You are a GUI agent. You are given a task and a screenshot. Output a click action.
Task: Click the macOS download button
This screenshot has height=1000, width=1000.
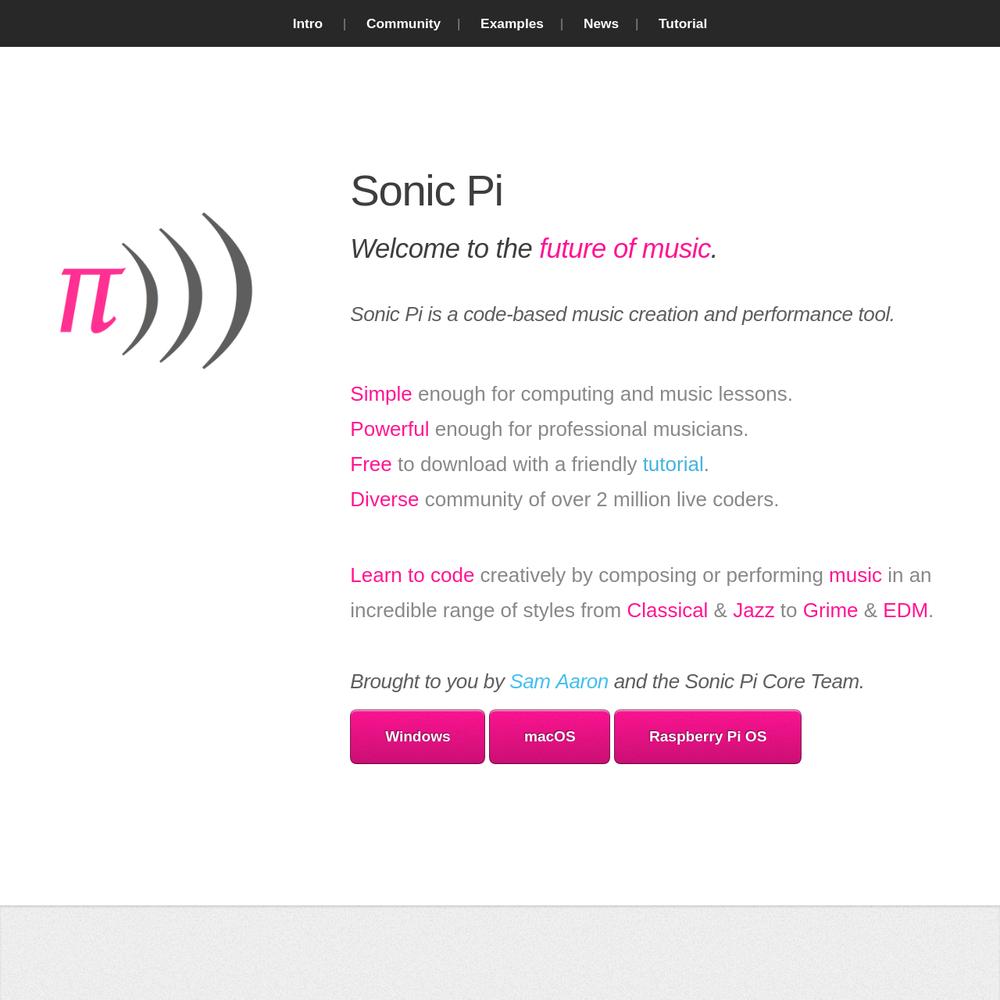(549, 737)
